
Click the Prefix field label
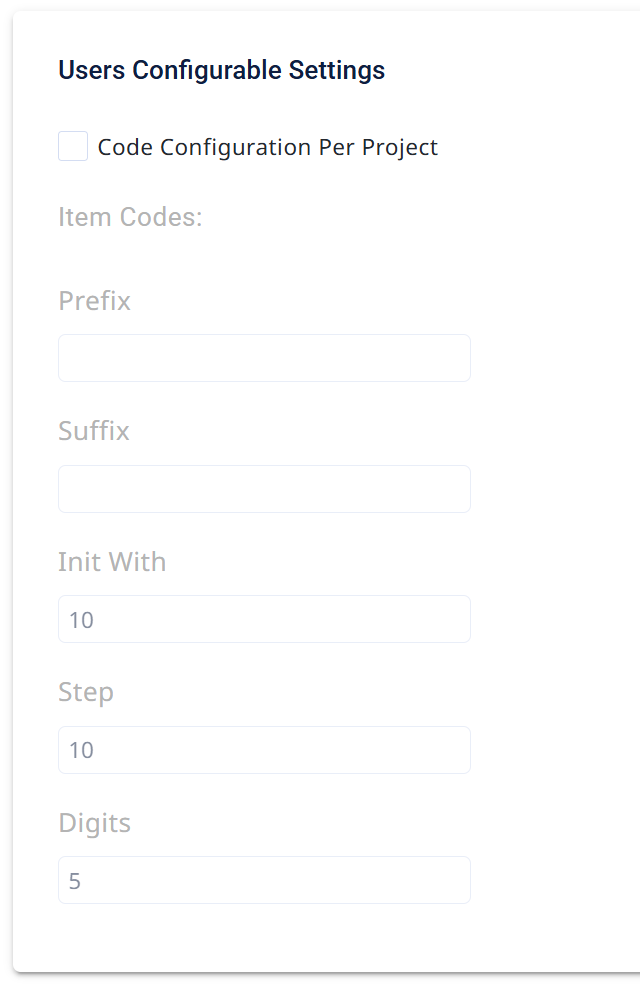[94, 301]
